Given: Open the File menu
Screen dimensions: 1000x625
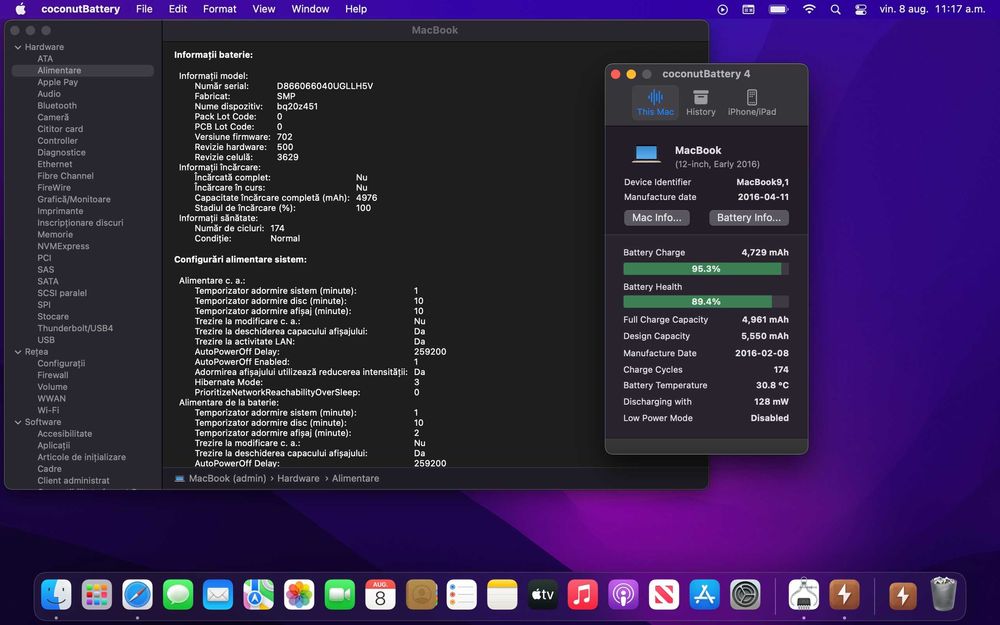Looking at the screenshot, I should (x=144, y=9).
